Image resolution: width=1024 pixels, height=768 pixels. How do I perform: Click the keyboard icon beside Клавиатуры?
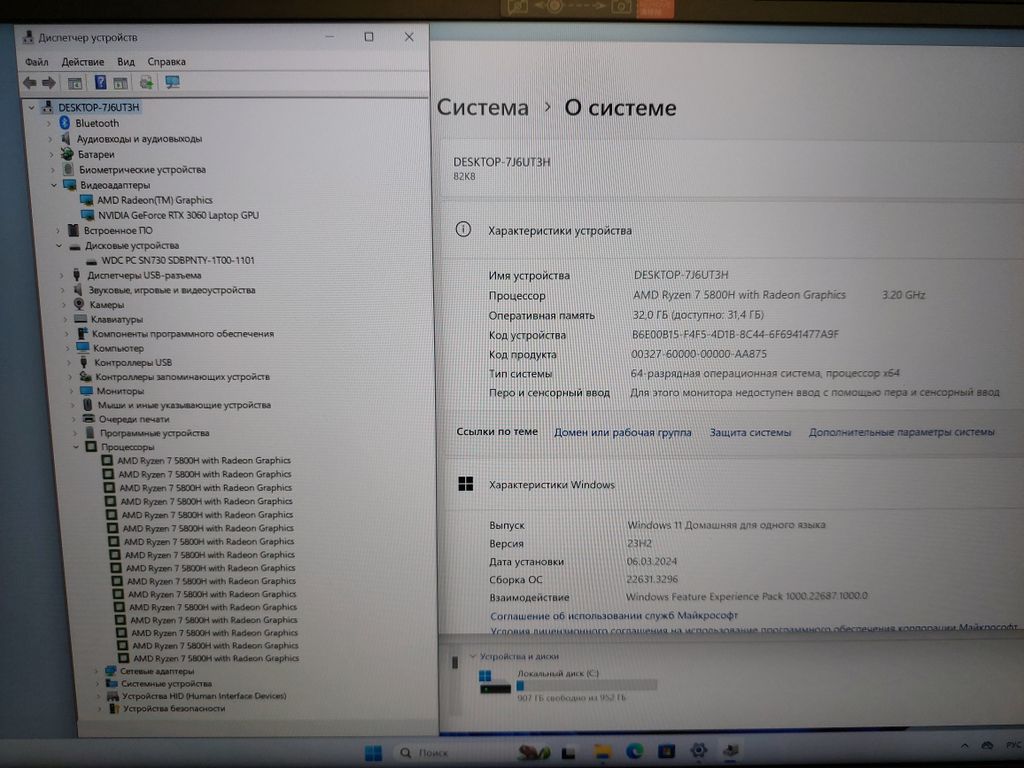pos(81,319)
